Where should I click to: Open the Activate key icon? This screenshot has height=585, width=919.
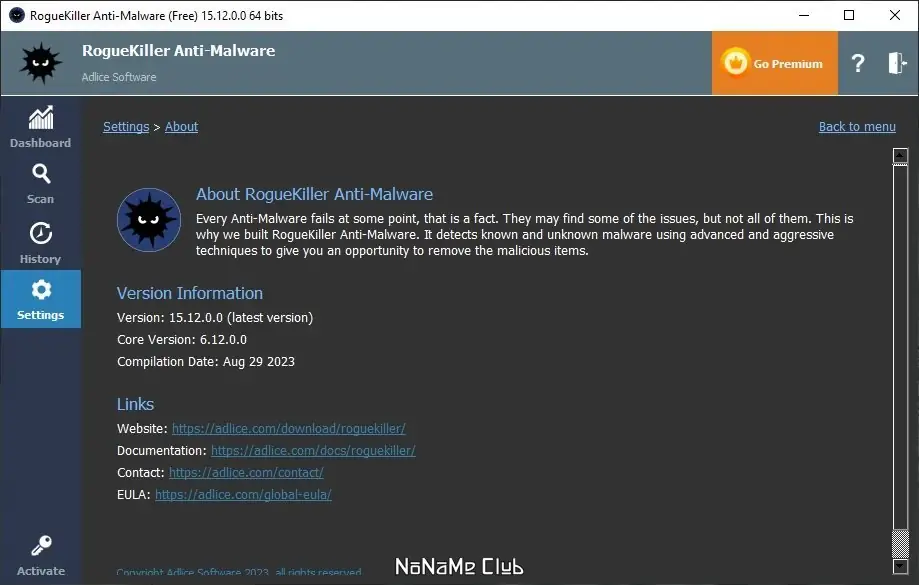tap(41, 546)
